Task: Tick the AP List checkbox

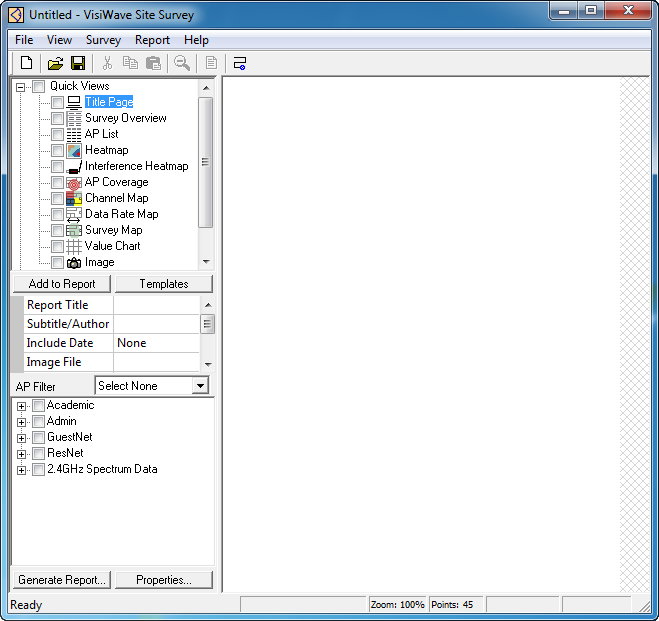Action: coord(58,134)
